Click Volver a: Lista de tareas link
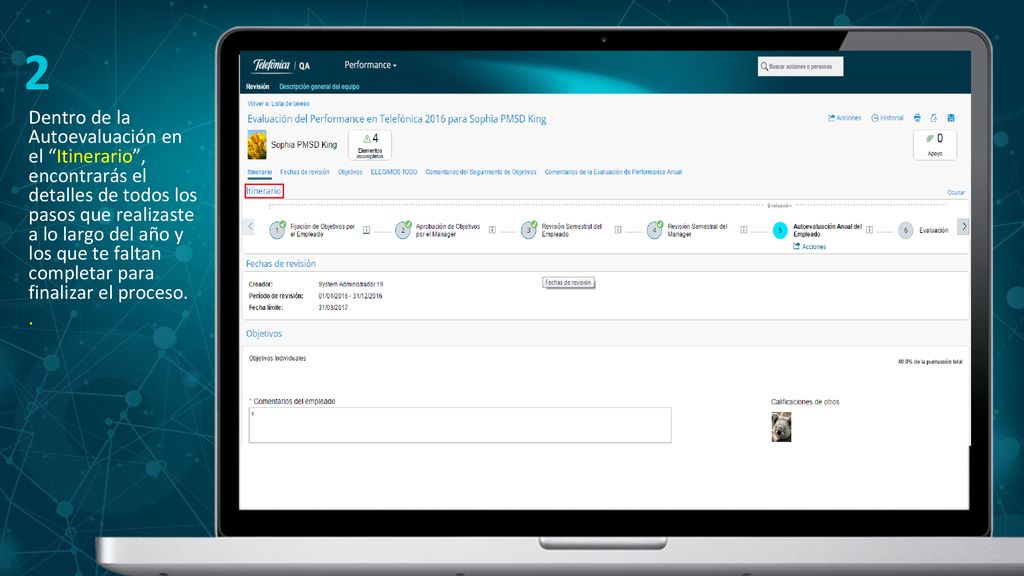 click(x=278, y=104)
